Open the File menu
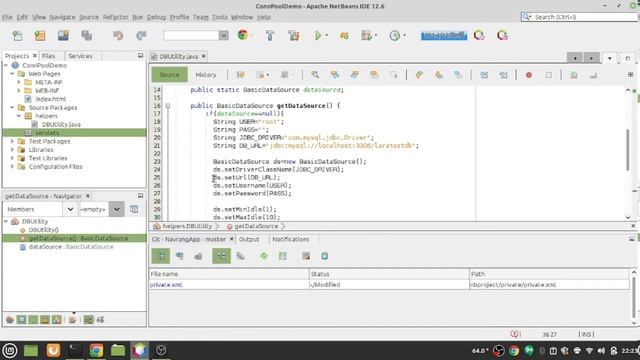Screen dimensions: 640x360 tap(7, 17)
